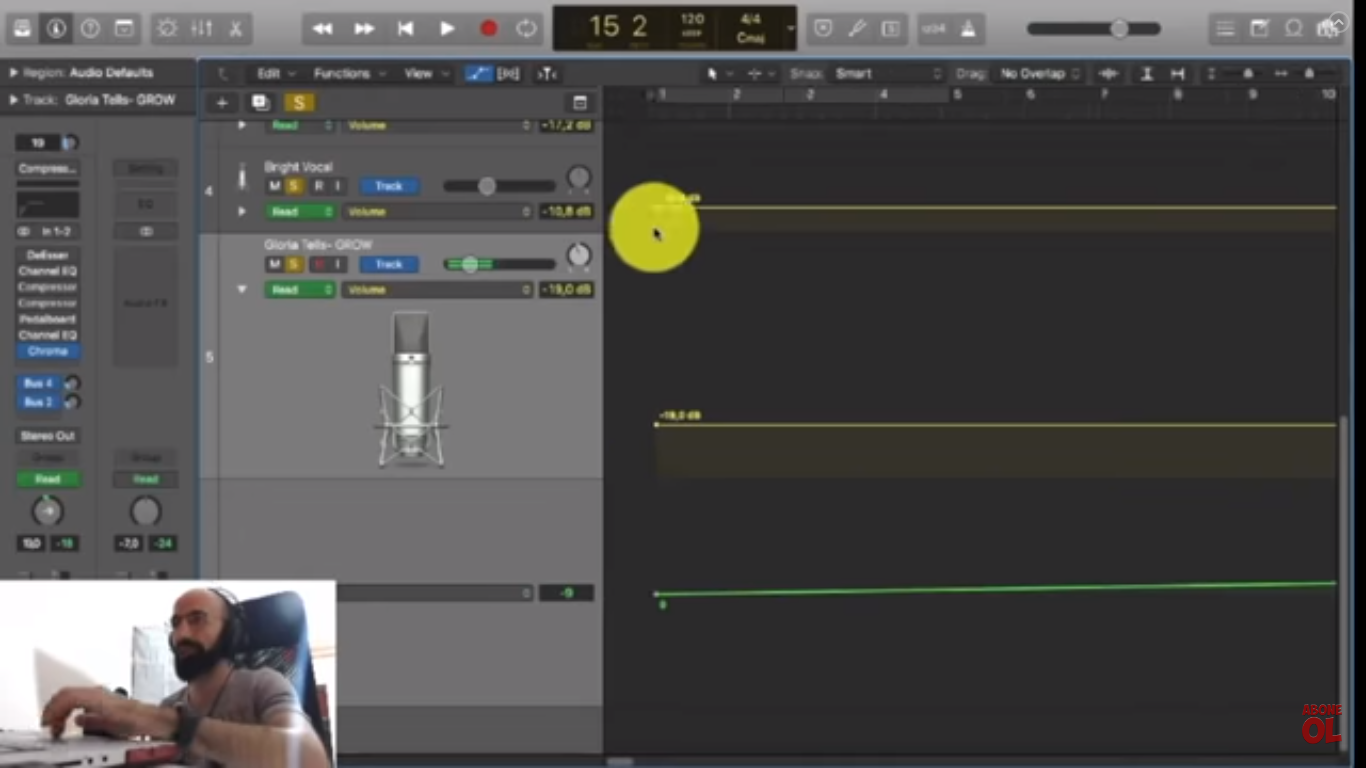Toggle the Cycle mode button

coord(526,29)
